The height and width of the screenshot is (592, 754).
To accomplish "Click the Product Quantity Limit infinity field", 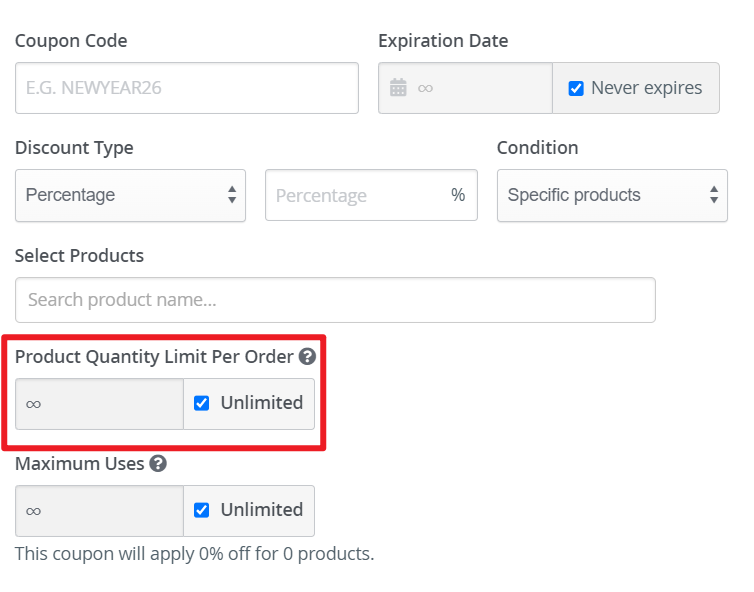I will point(100,403).
